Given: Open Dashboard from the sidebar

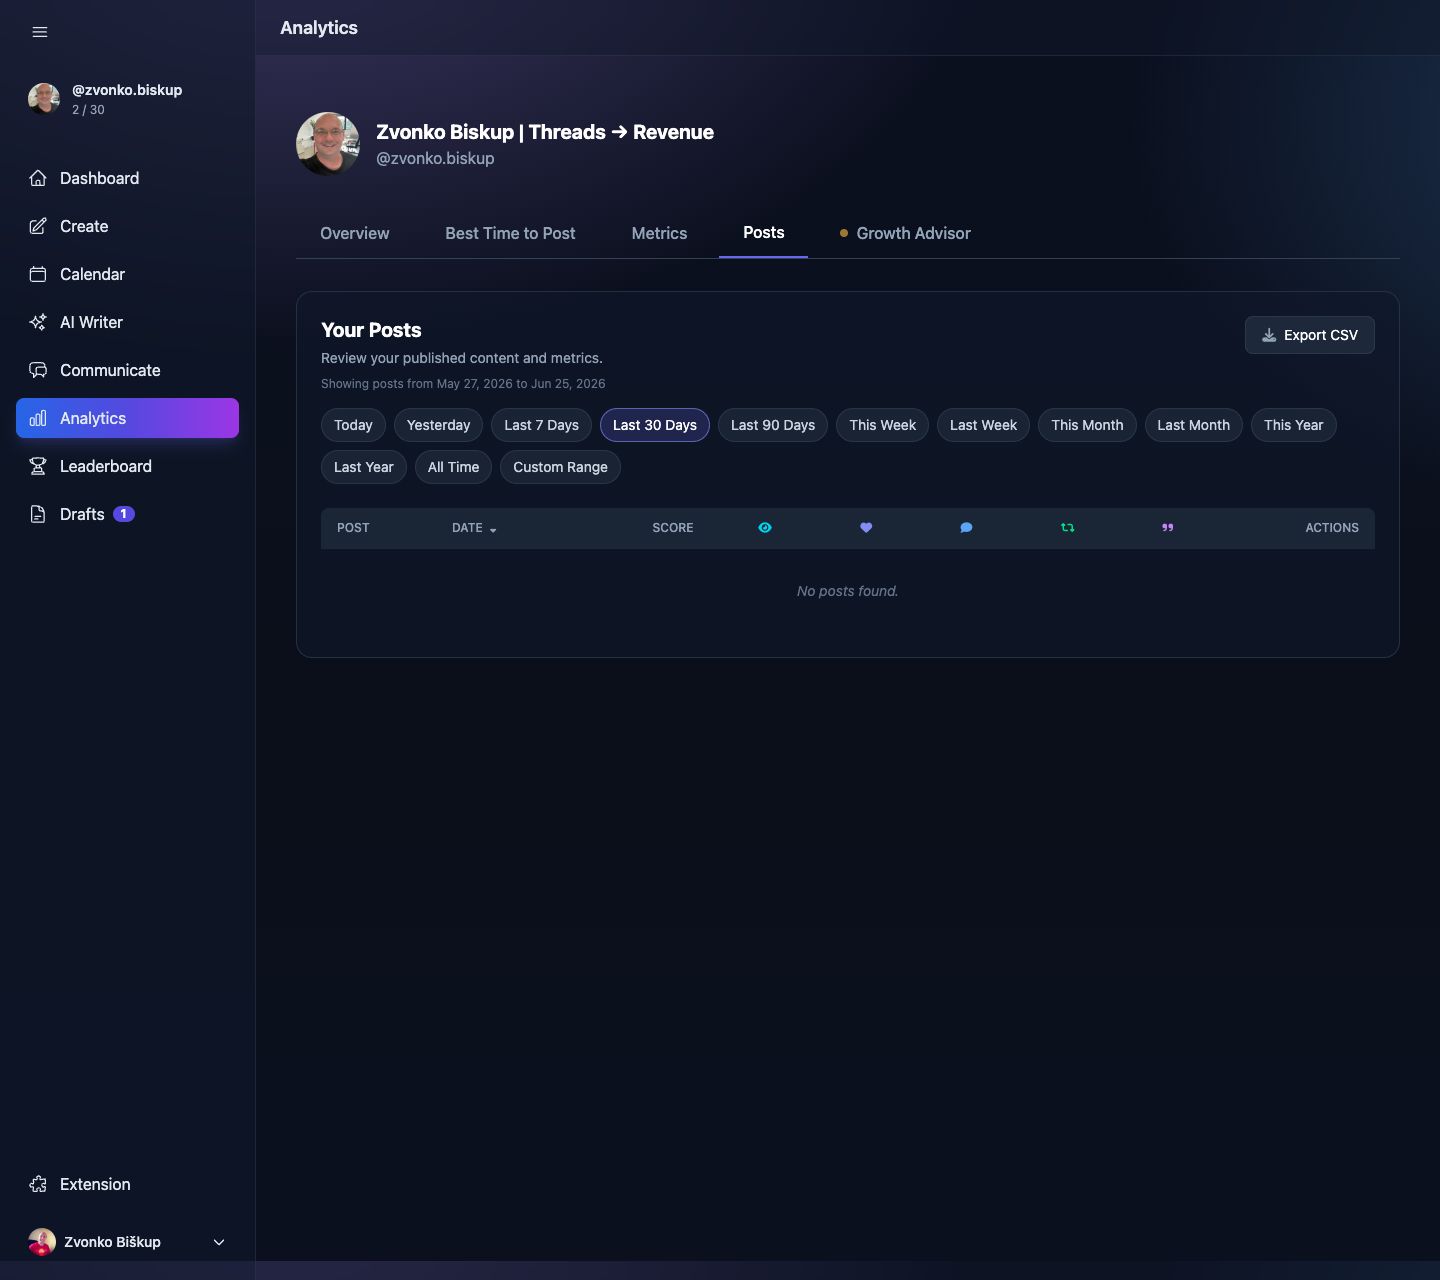Looking at the screenshot, I should (x=127, y=178).
